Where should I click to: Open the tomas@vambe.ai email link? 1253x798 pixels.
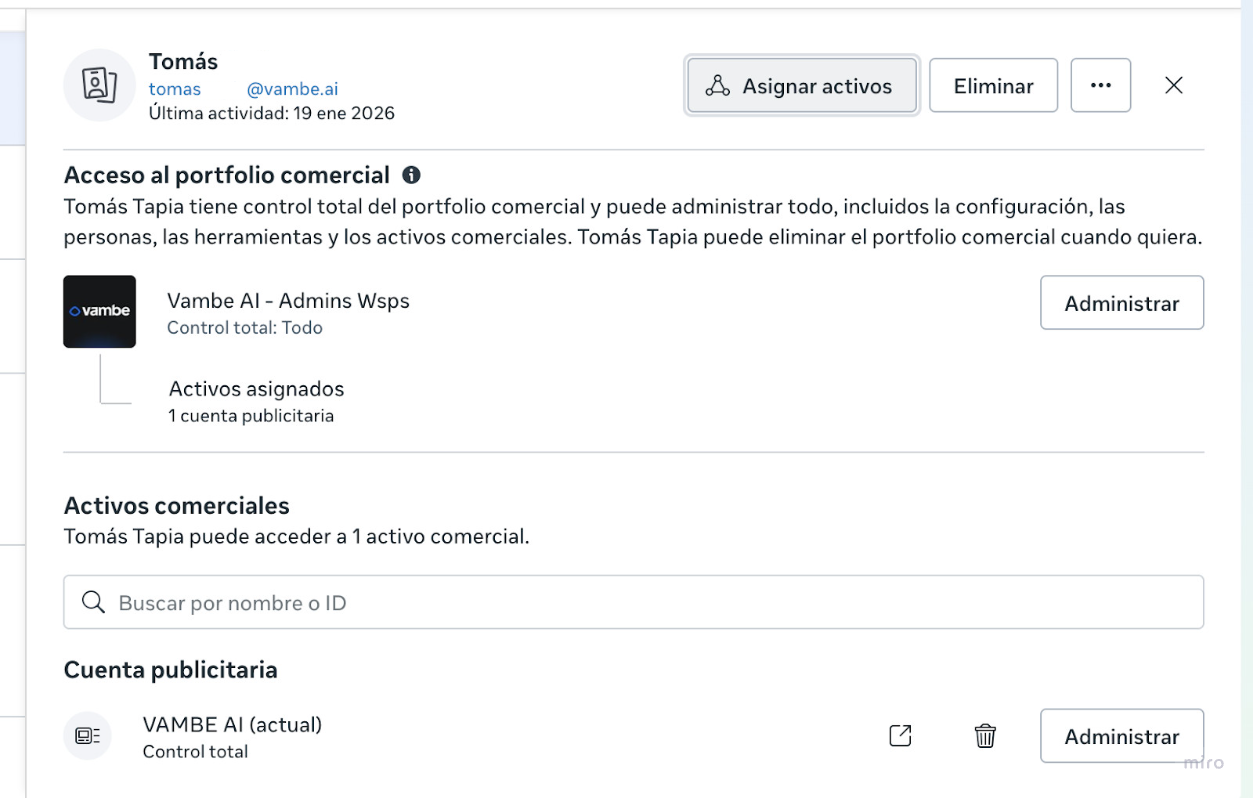point(244,89)
